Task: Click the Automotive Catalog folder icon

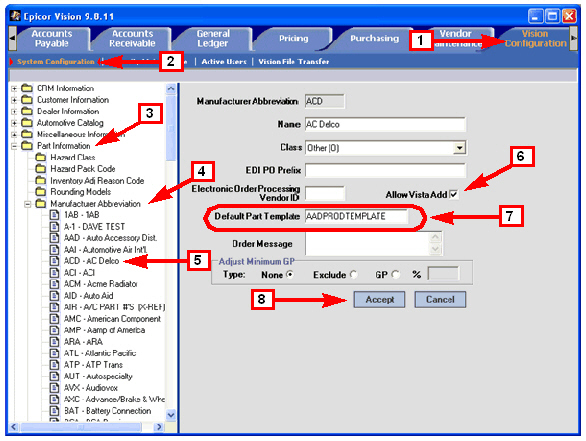Action: 27,123
